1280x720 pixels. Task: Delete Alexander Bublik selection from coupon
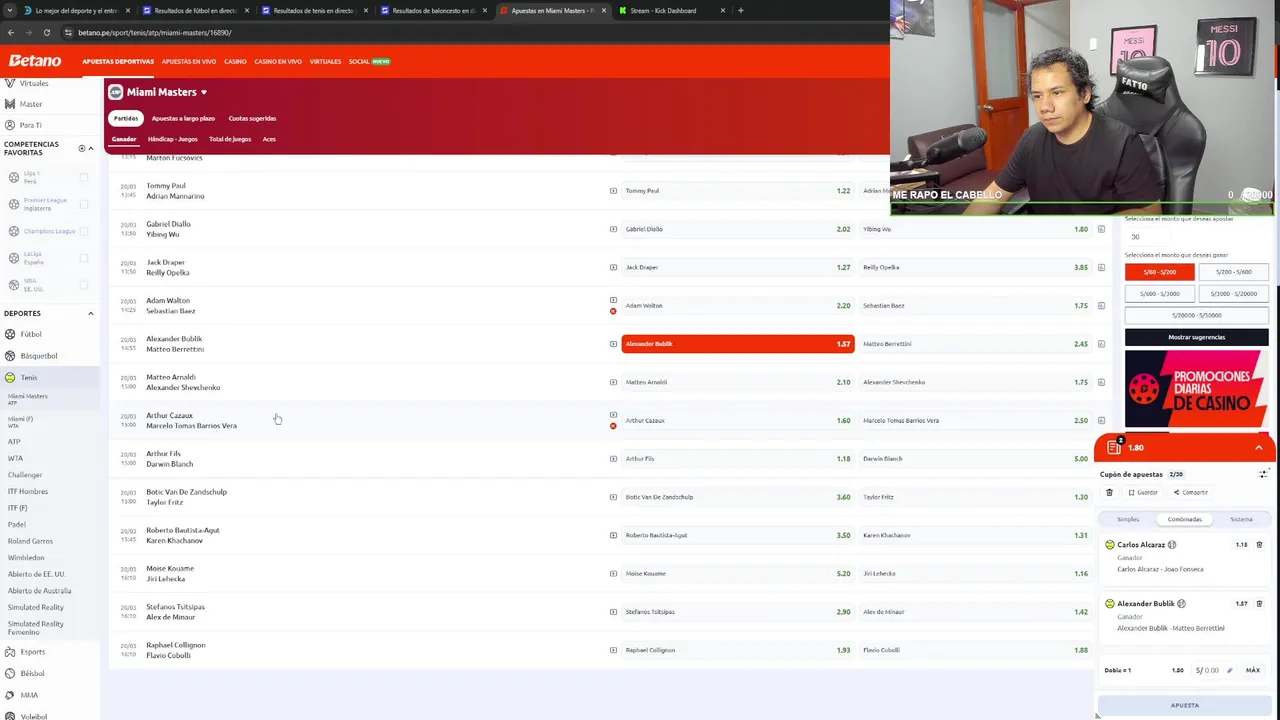click(1259, 604)
